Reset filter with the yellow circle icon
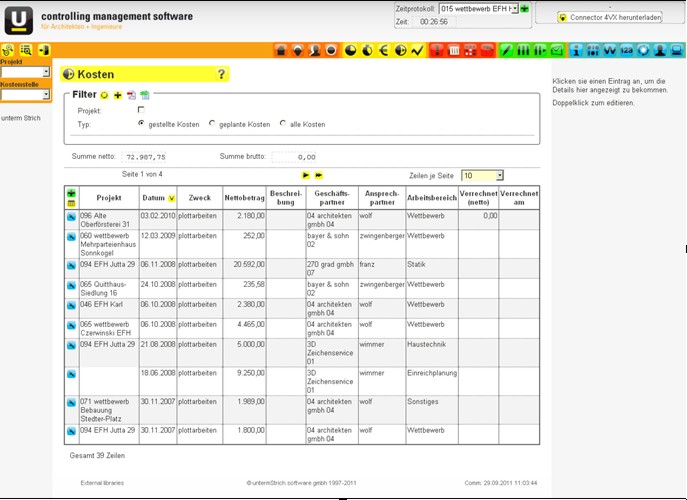687x500 pixels. click(x=104, y=95)
